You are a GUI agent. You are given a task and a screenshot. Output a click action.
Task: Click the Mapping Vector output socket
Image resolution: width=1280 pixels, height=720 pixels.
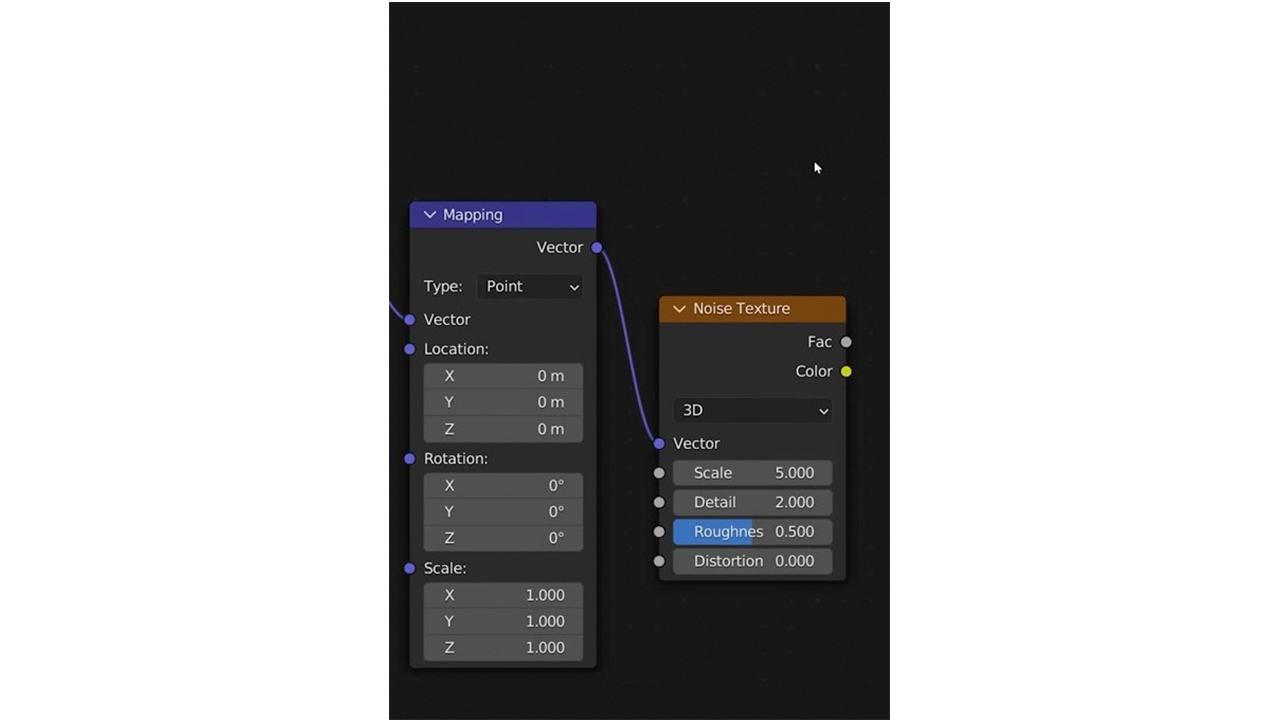tap(597, 248)
